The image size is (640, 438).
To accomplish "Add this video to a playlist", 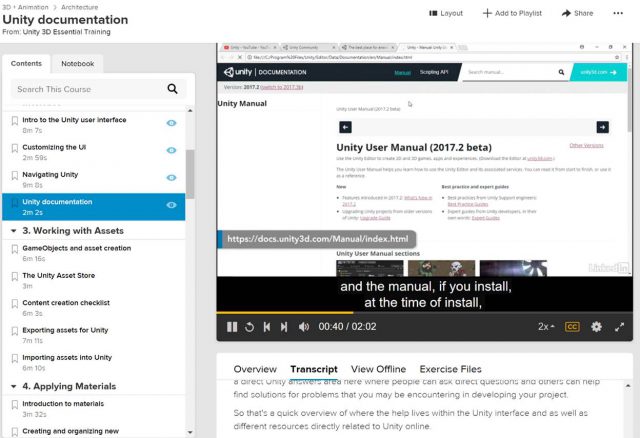I will tap(512, 13).
